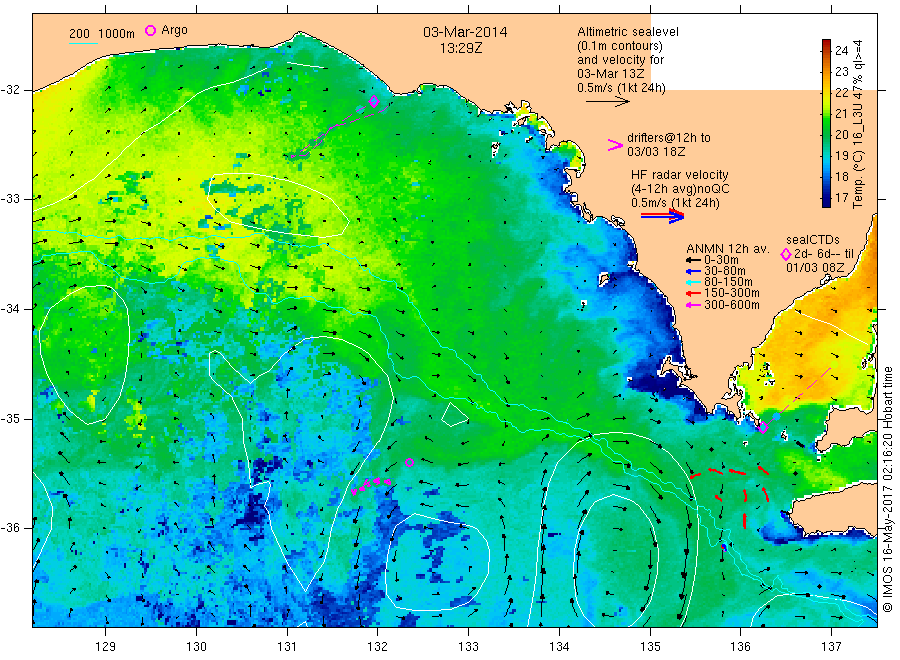
Task: Click the dark blue bottom of the color bar
Action: [x=827, y=202]
